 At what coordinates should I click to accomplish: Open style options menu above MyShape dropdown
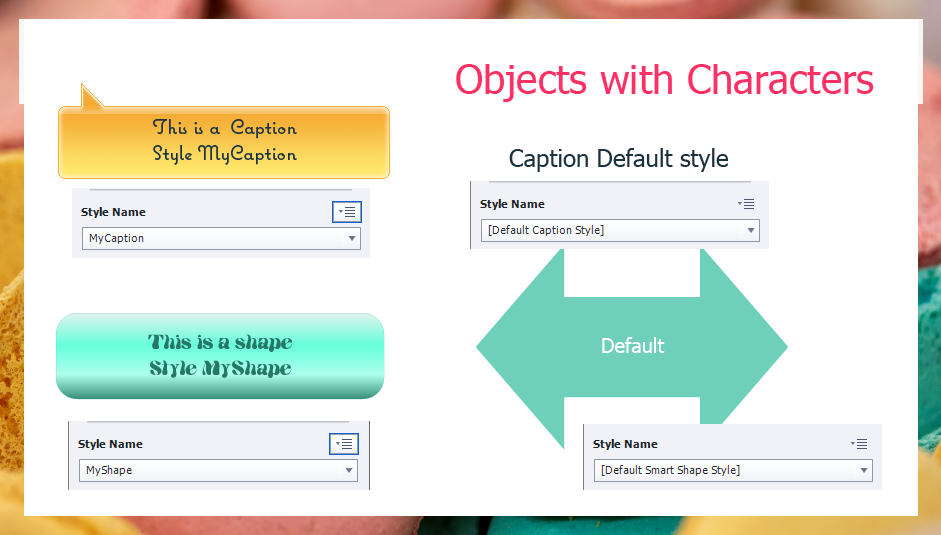tap(344, 444)
